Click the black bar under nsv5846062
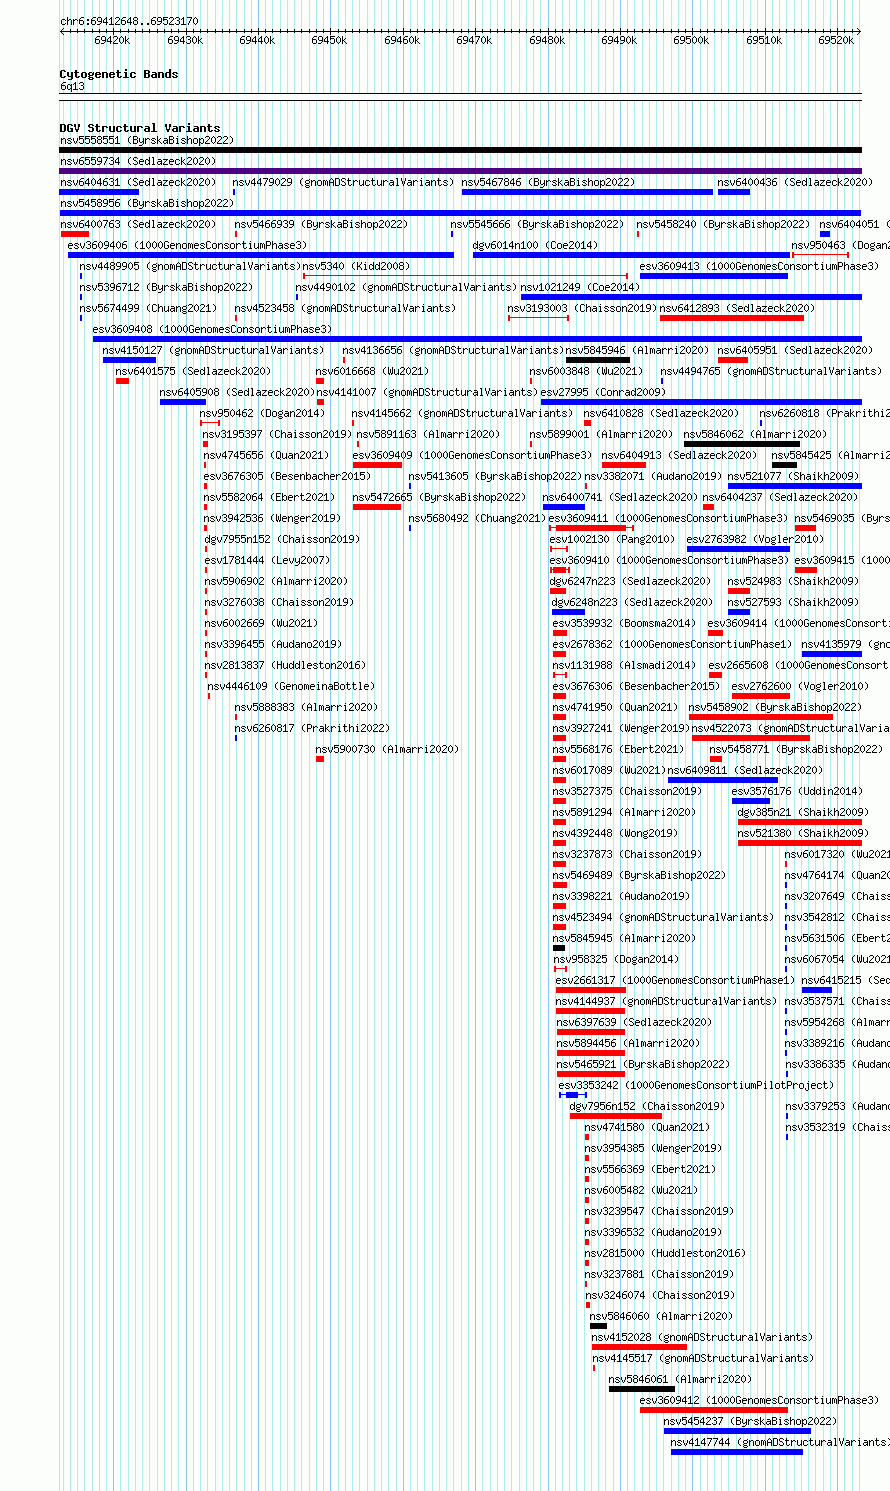This screenshot has width=890, height=1491. pyautogui.click(x=742, y=444)
